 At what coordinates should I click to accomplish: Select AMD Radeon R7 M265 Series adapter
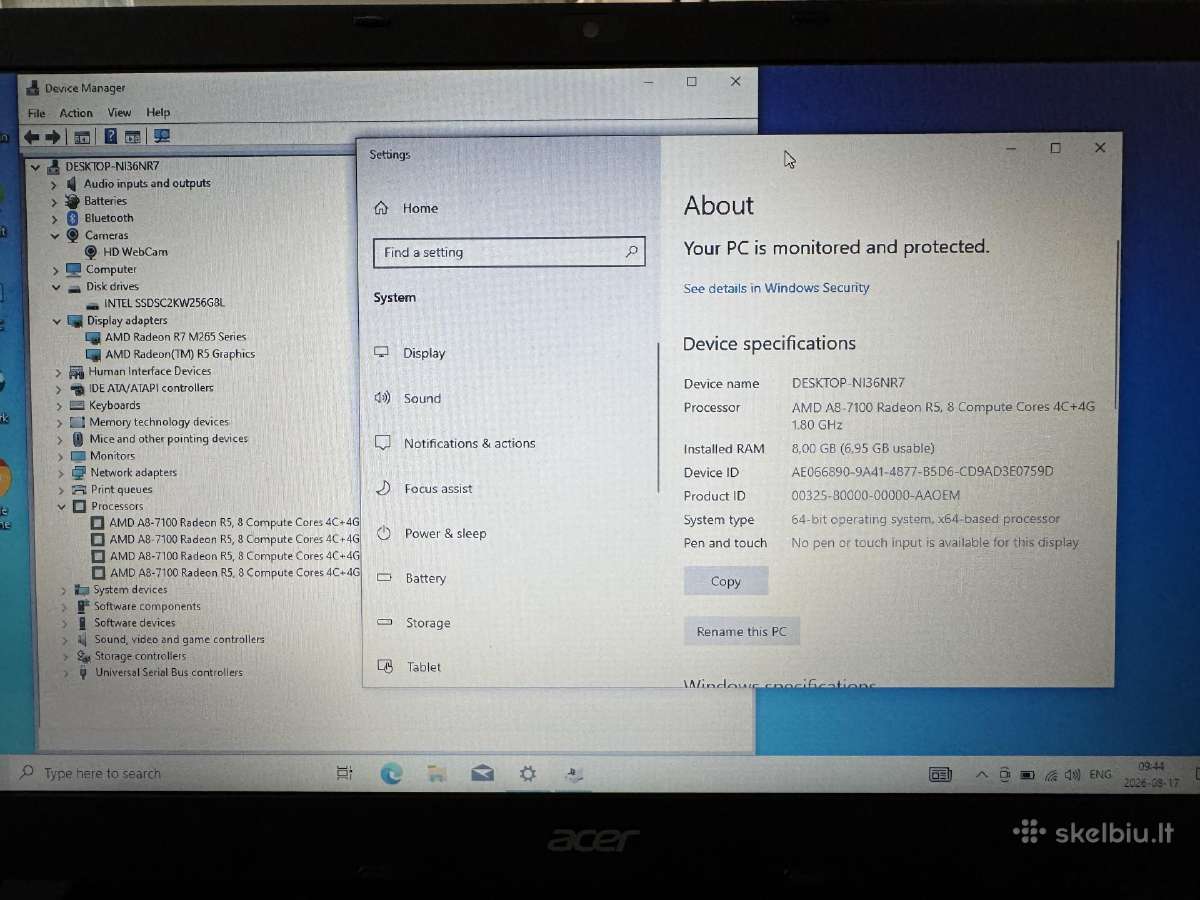click(x=175, y=337)
